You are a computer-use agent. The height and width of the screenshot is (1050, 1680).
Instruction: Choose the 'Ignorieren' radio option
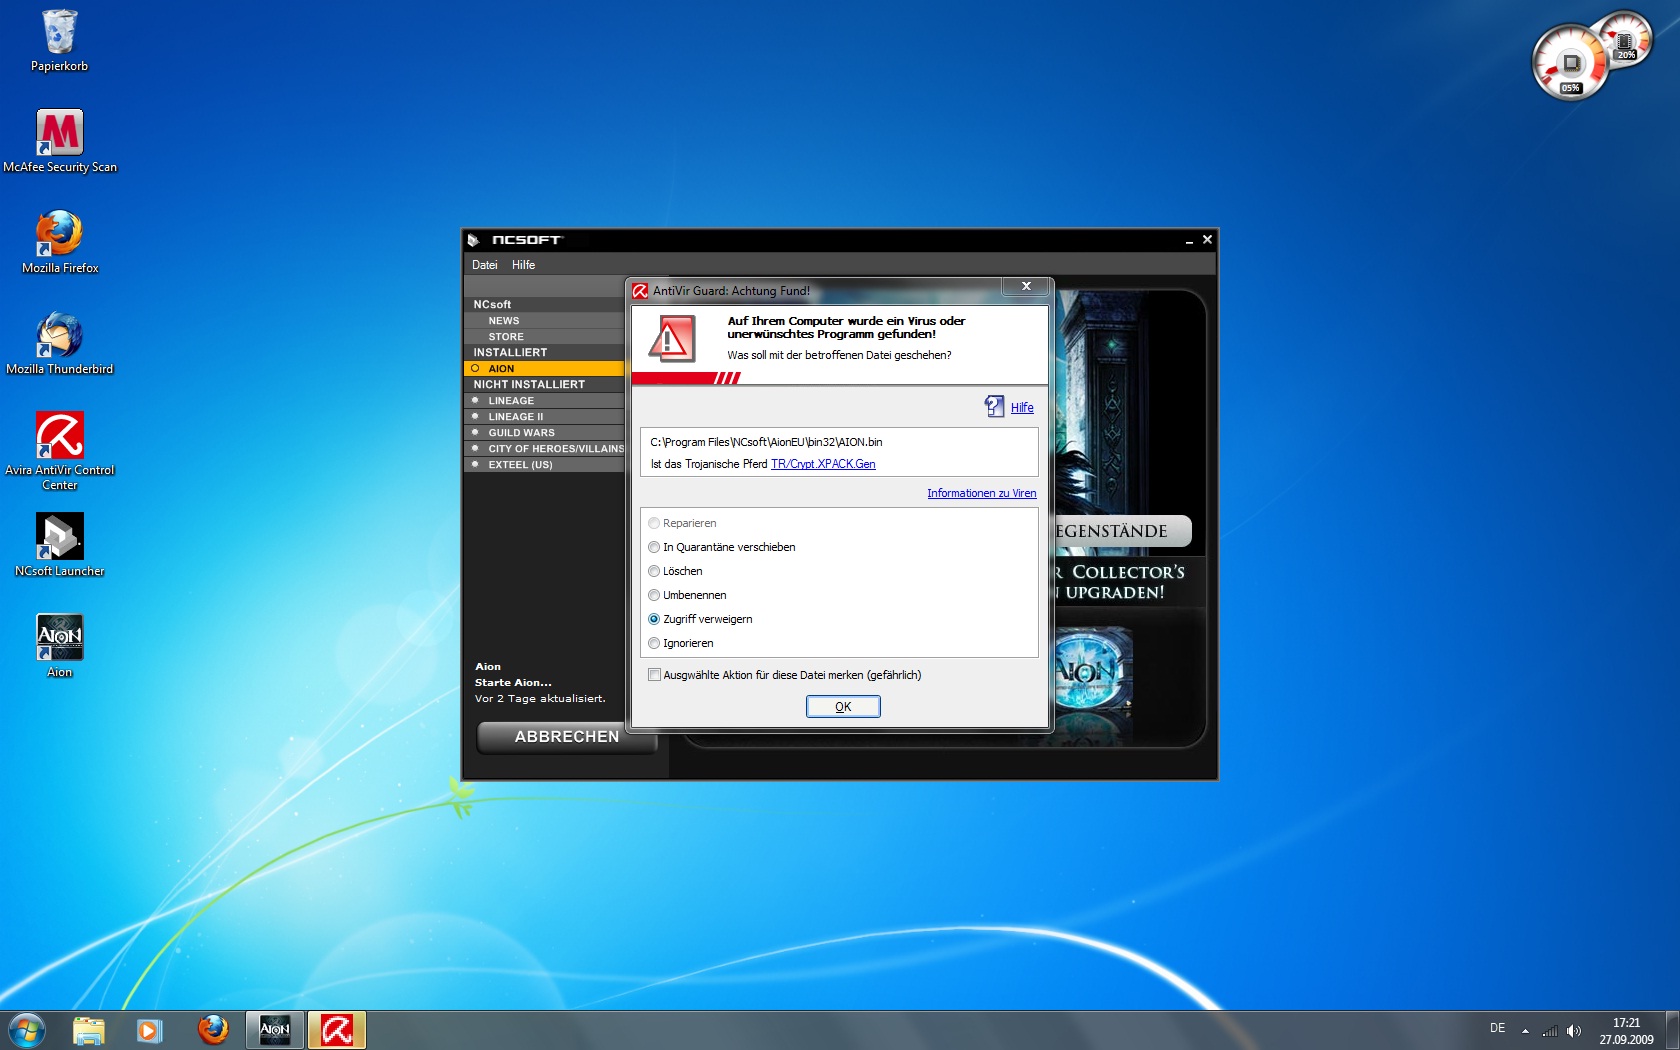pos(654,643)
